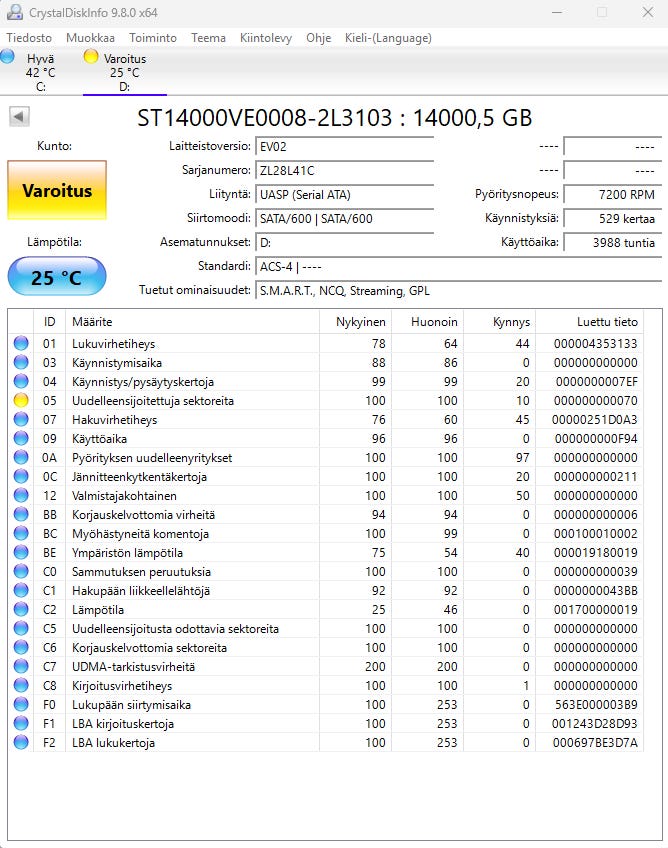Click status icon for Pyörityksen uudelleenyritykset
The image size is (668, 848).
tap(21, 457)
